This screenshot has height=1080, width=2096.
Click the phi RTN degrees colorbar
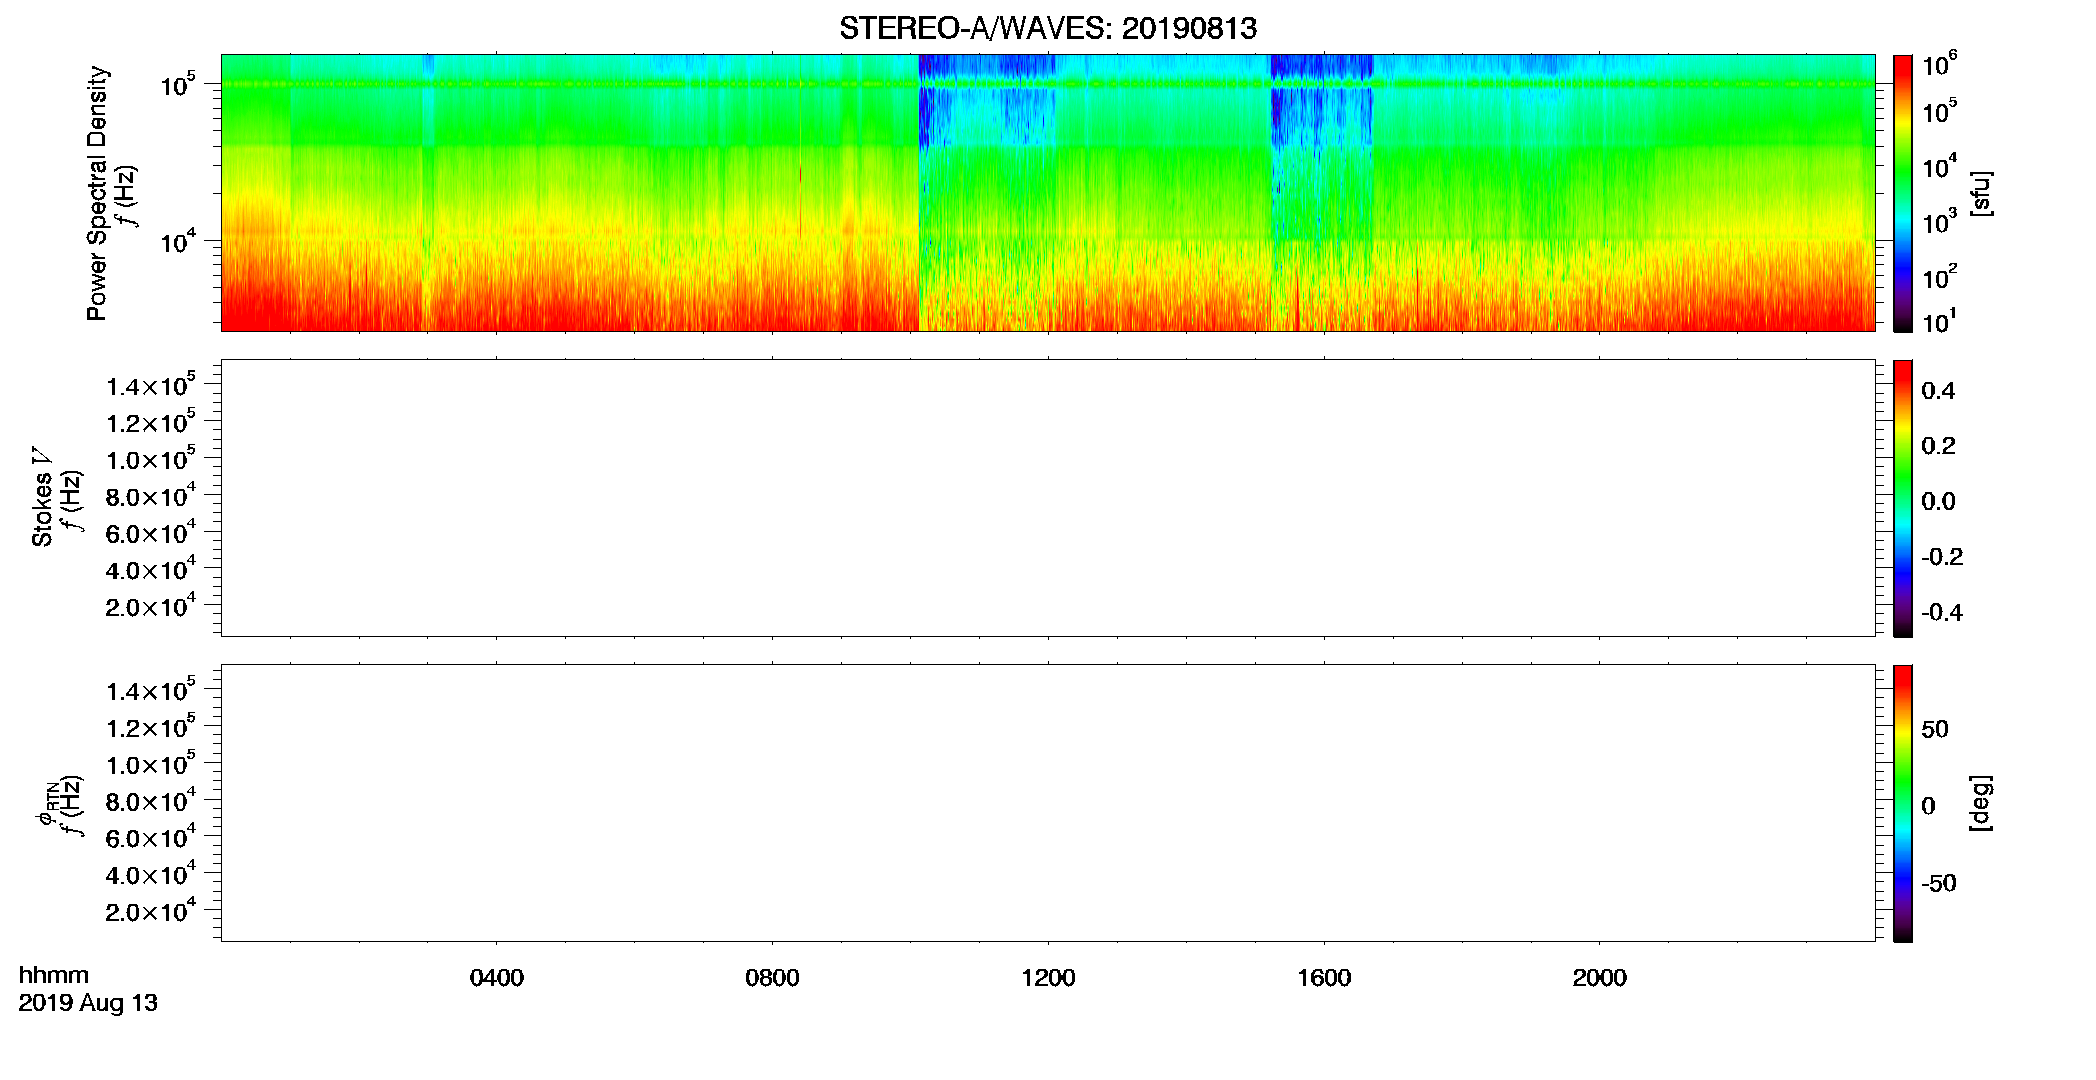coord(1902,803)
